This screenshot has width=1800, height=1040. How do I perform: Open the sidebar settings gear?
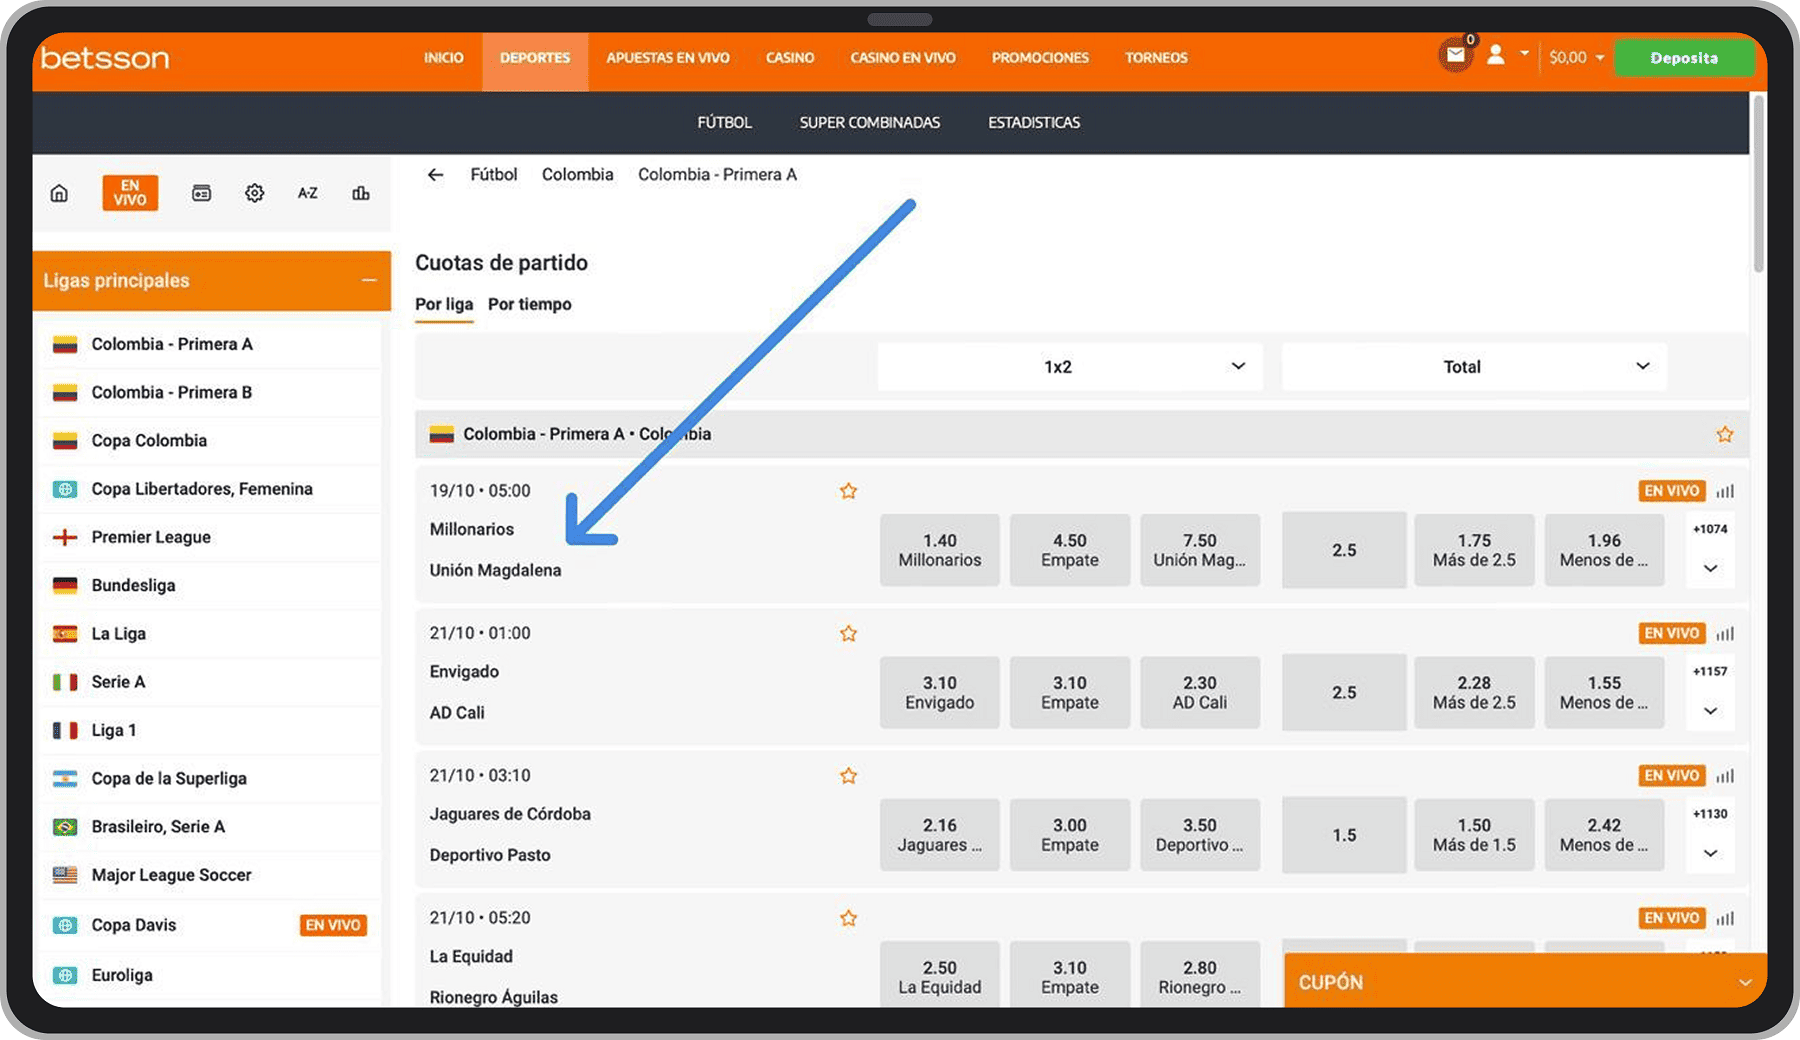(254, 193)
